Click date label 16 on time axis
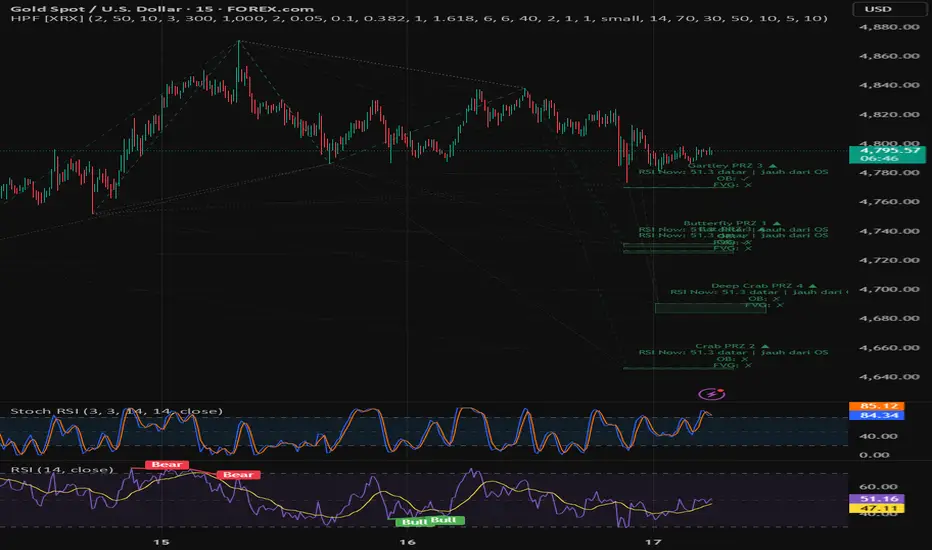932x550 pixels. point(407,542)
